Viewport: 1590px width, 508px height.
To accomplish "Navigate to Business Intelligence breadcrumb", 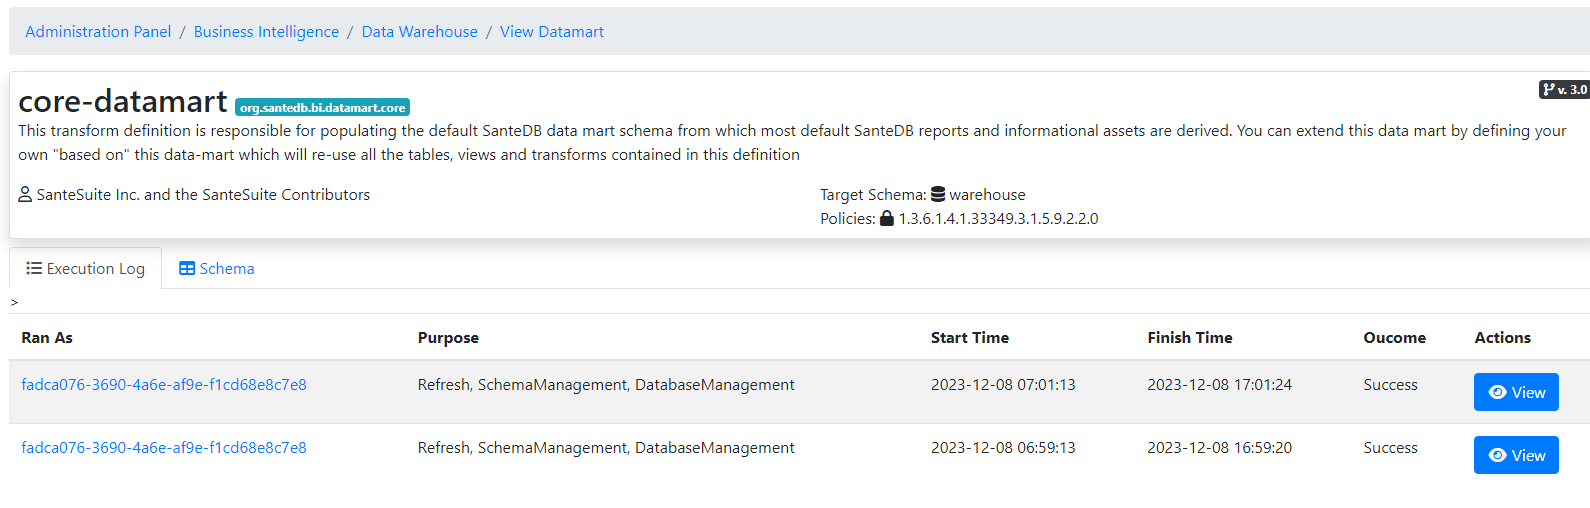I will [x=266, y=32].
